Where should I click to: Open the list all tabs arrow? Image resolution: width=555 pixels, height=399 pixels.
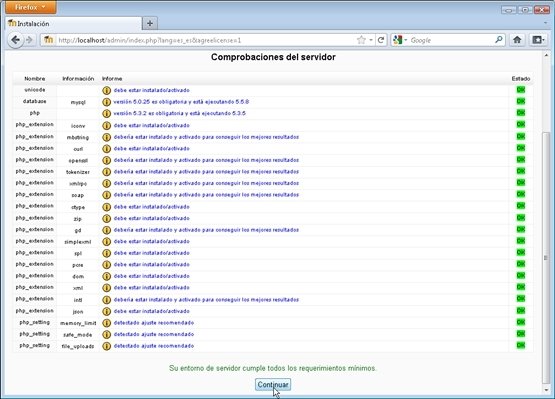click(x=545, y=23)
